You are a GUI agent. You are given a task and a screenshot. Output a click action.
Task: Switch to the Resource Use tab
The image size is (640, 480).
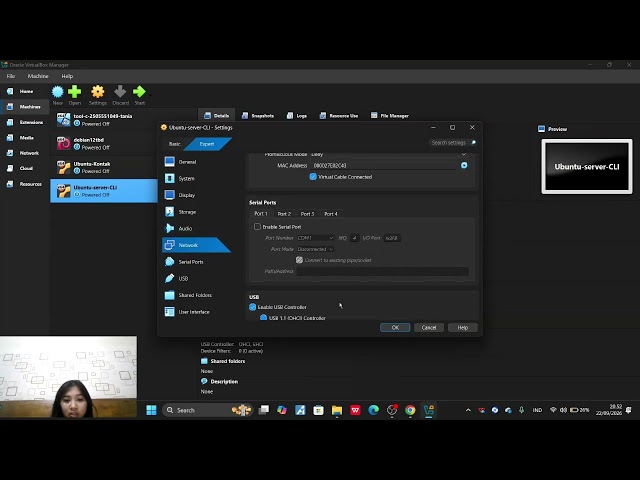(x=339, y=116)
